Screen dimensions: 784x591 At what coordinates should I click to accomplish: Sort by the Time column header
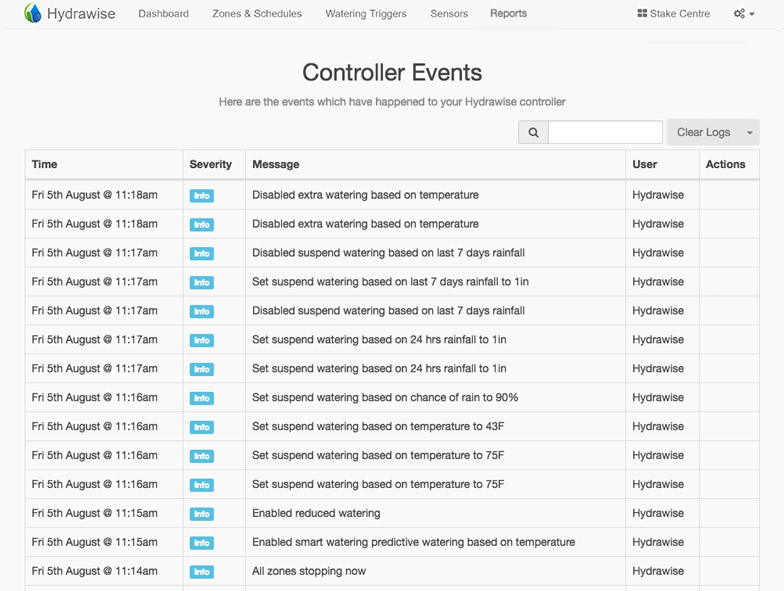pos(44,164)
